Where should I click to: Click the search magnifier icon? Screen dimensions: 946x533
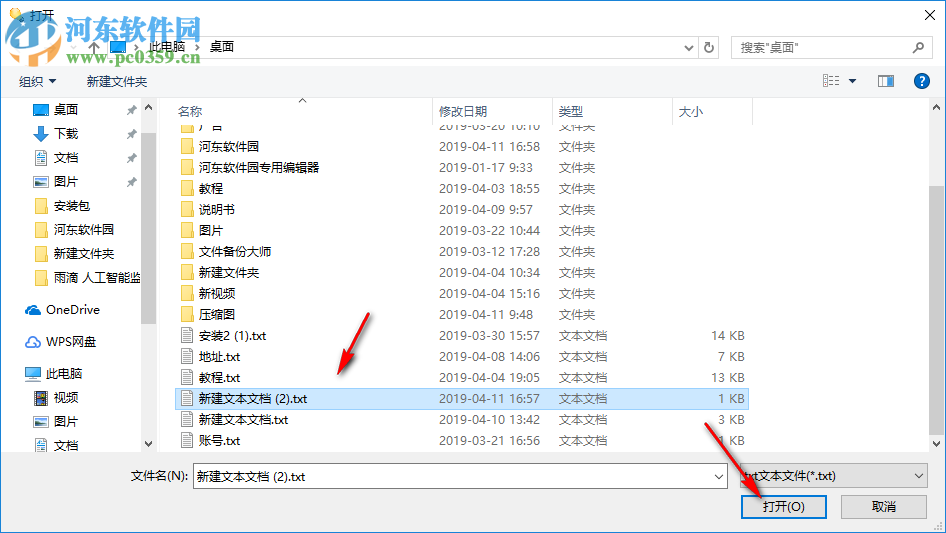918,47
